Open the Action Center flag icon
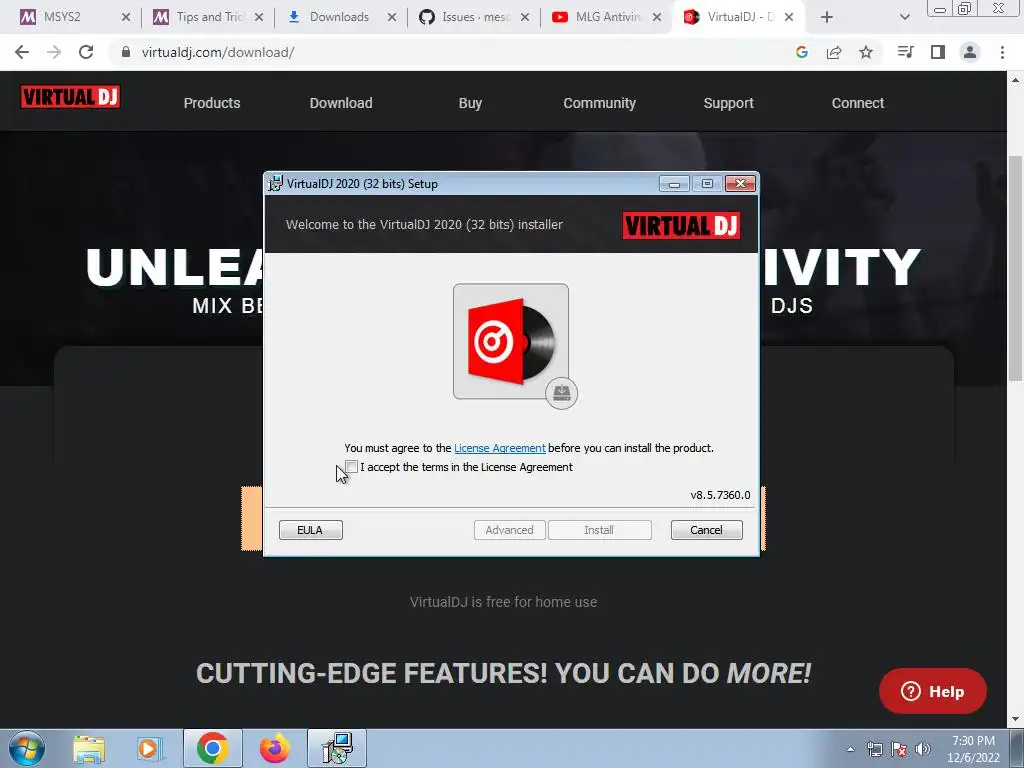 tap(899, 749)
